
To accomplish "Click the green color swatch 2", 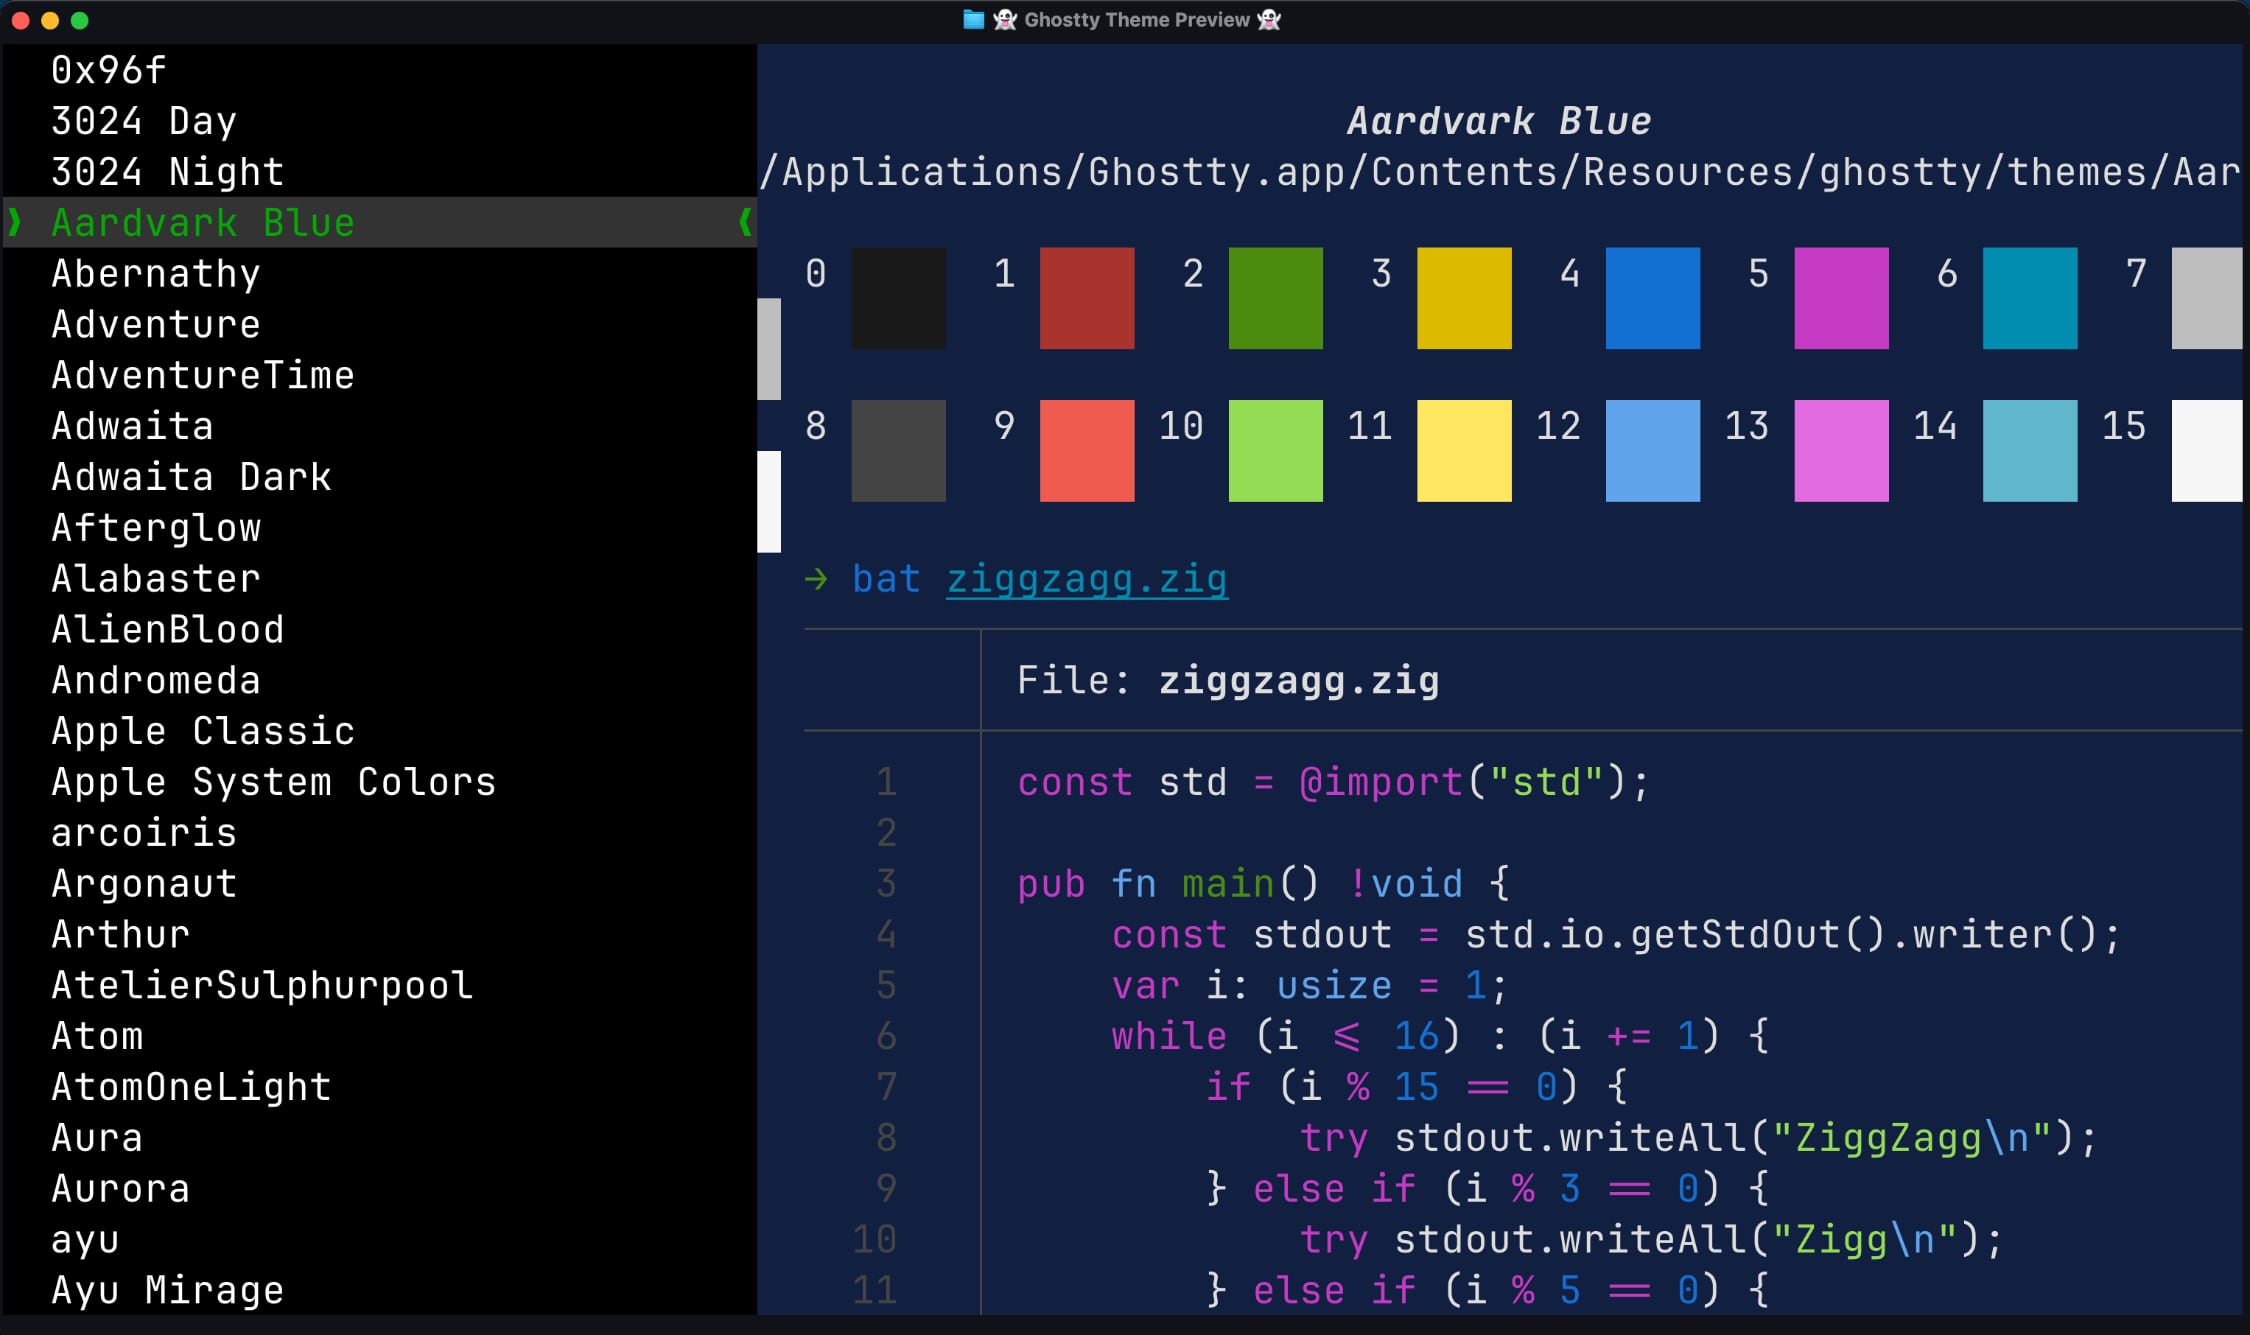I will (1275, 298).
